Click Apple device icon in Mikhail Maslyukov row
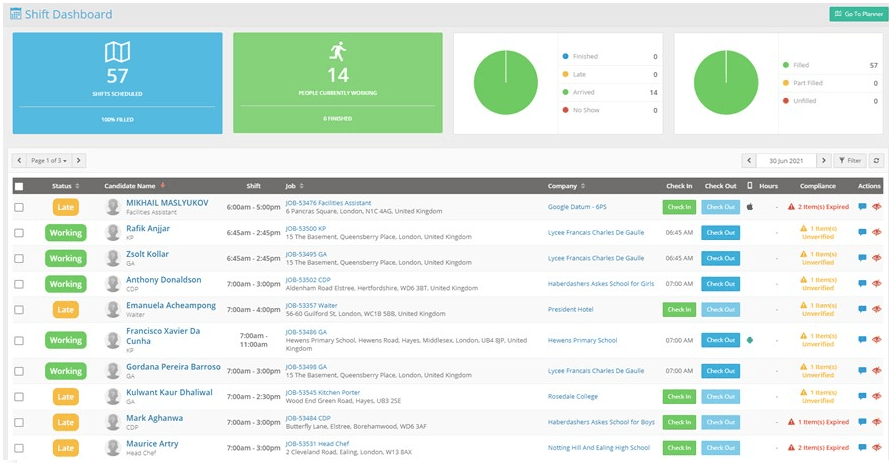Image resolution: width=892 pixels, height=466 pixels. (x=750, y=207)
